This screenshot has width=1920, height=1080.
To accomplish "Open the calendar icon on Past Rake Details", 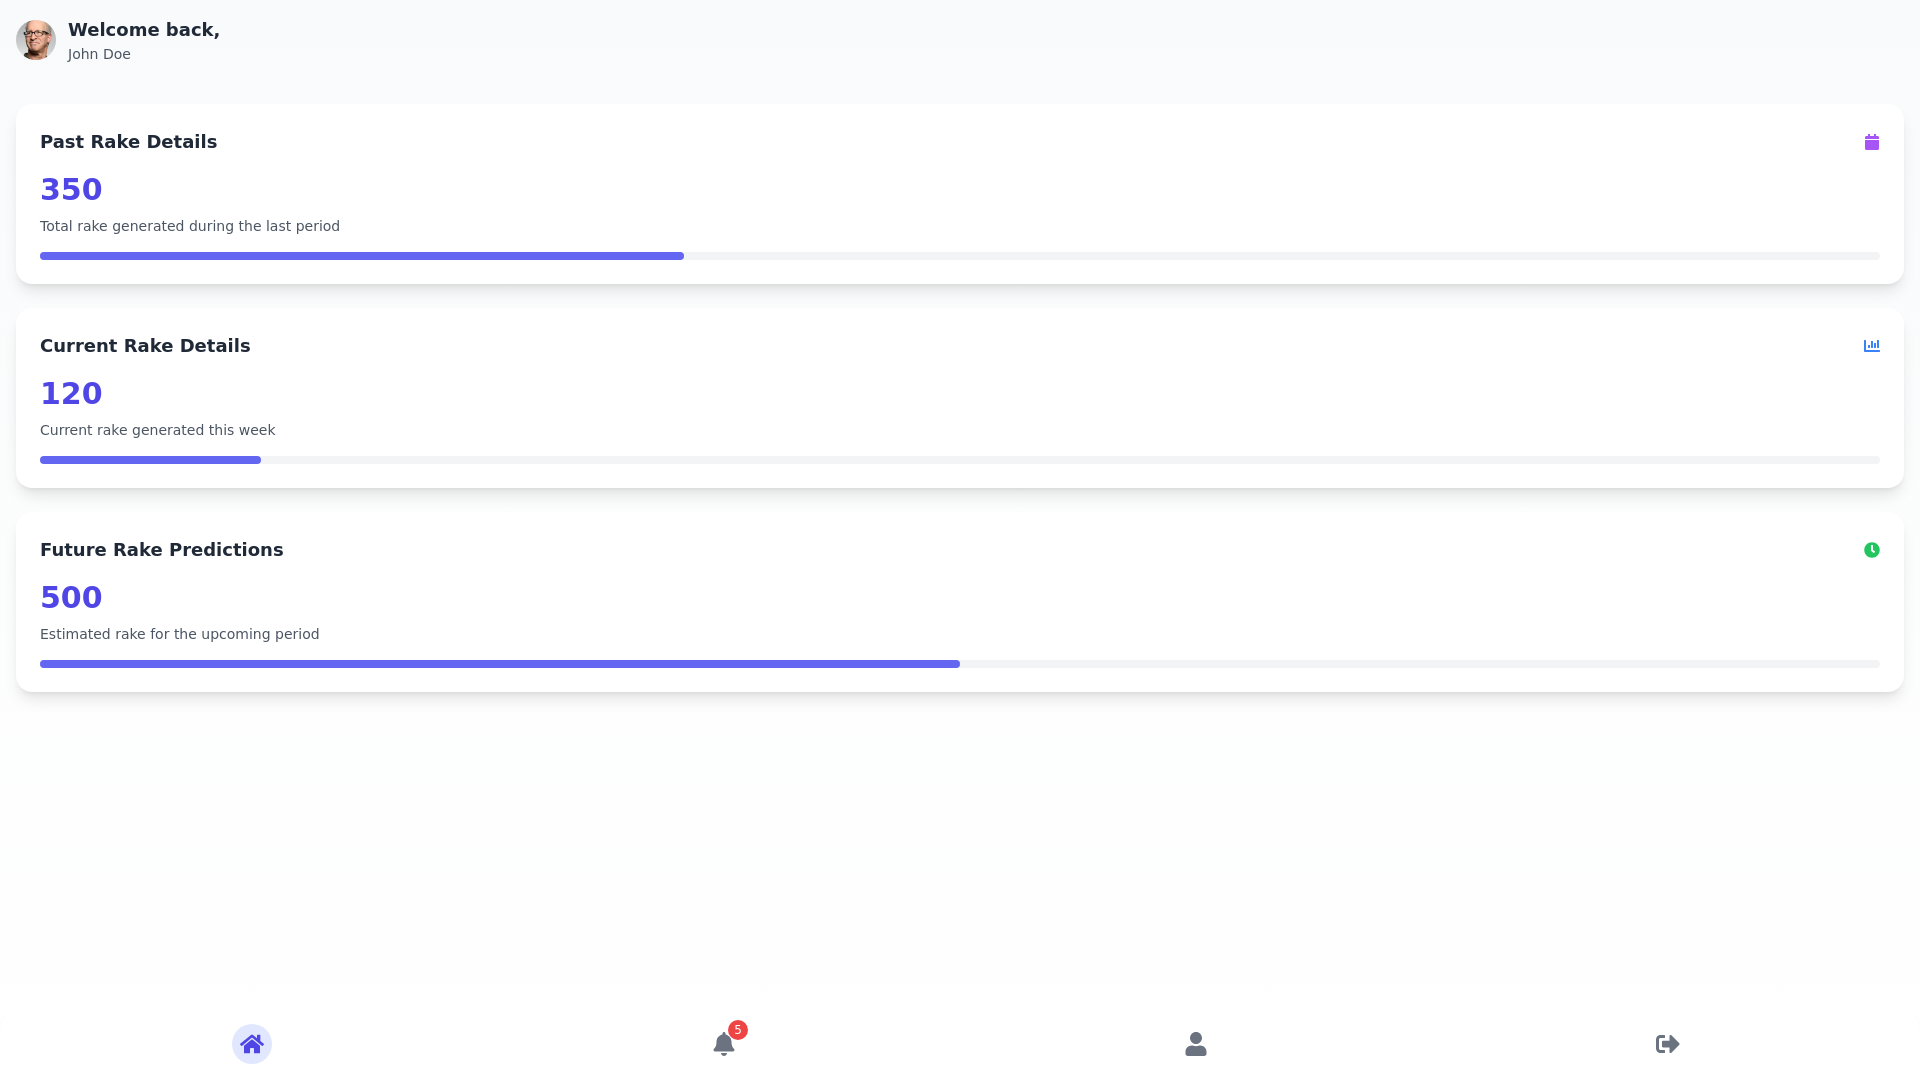I will pyautogui.click(x=1872, y=141).
